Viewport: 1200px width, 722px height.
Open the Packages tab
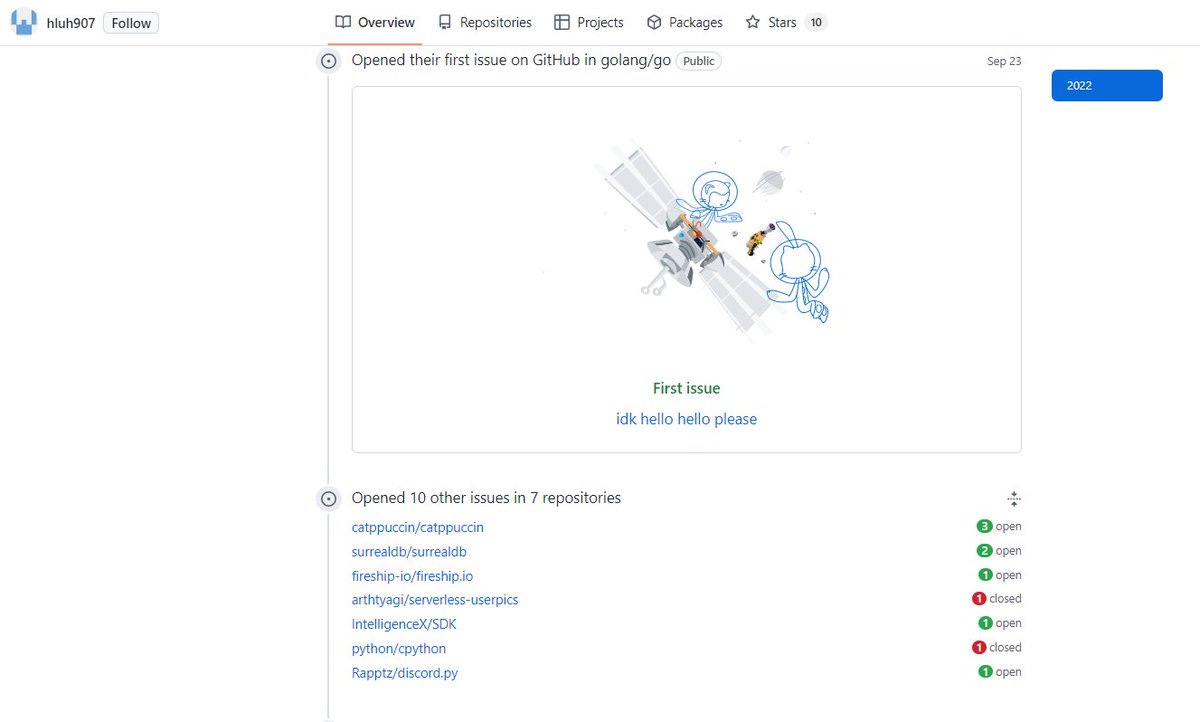click(x=685, y=22)
